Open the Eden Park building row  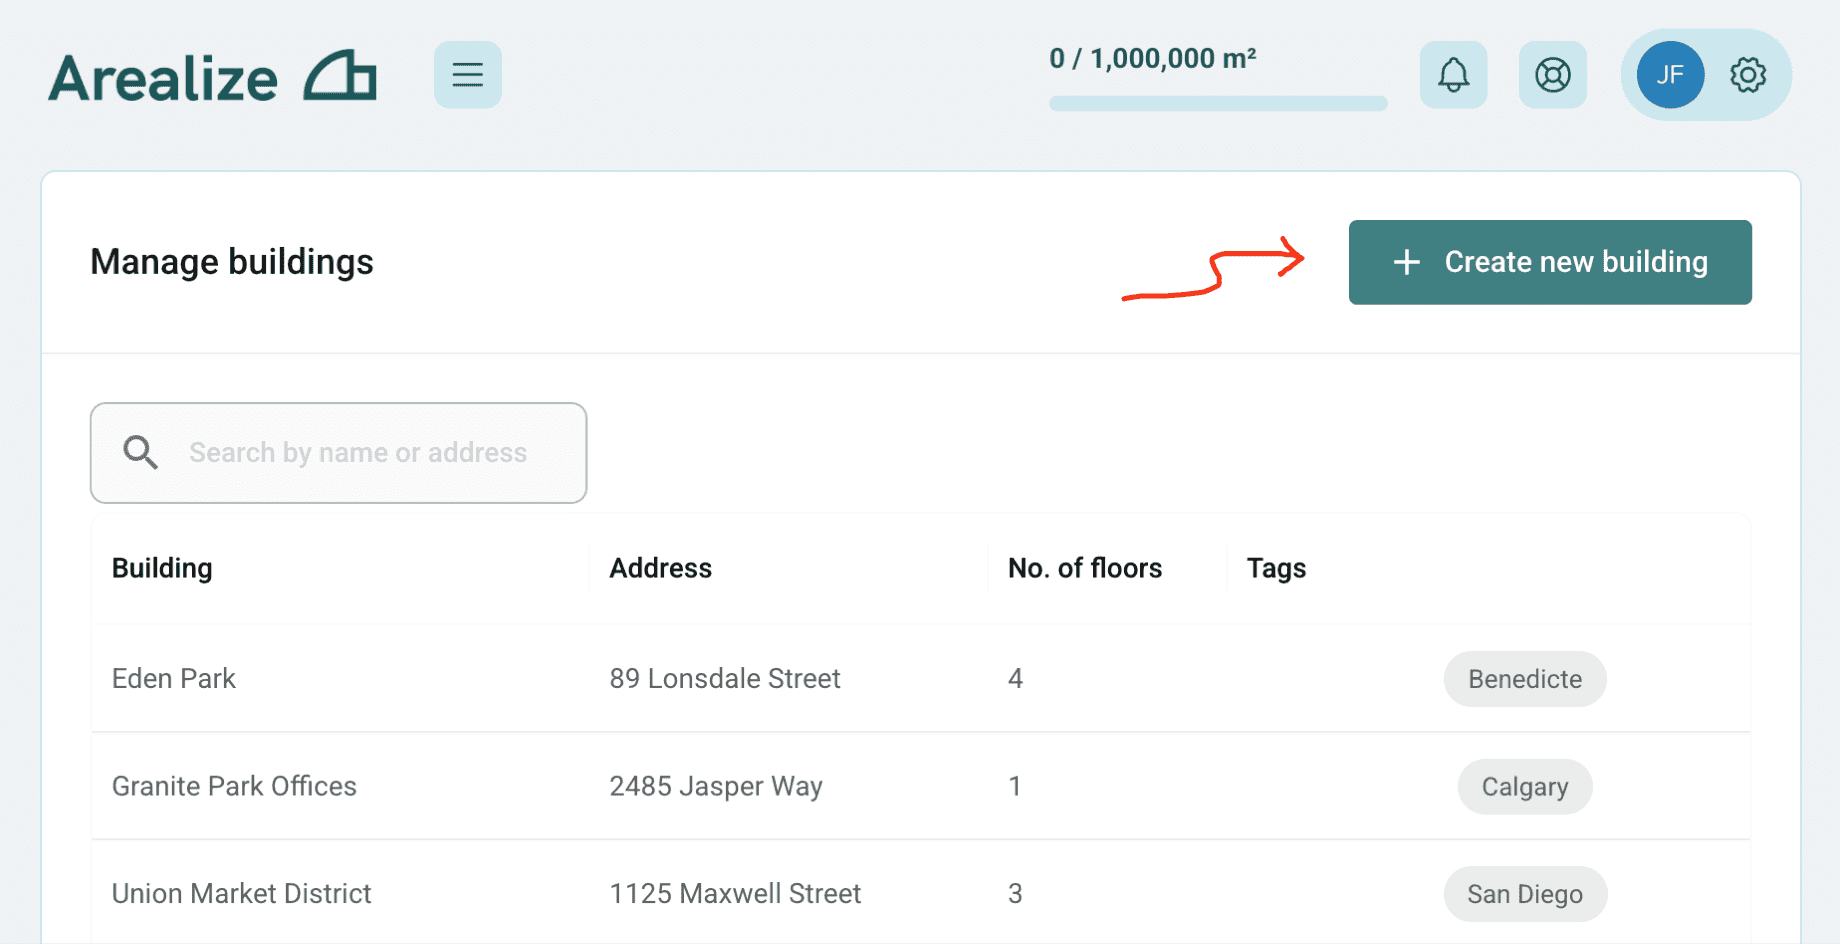point(174,678)
